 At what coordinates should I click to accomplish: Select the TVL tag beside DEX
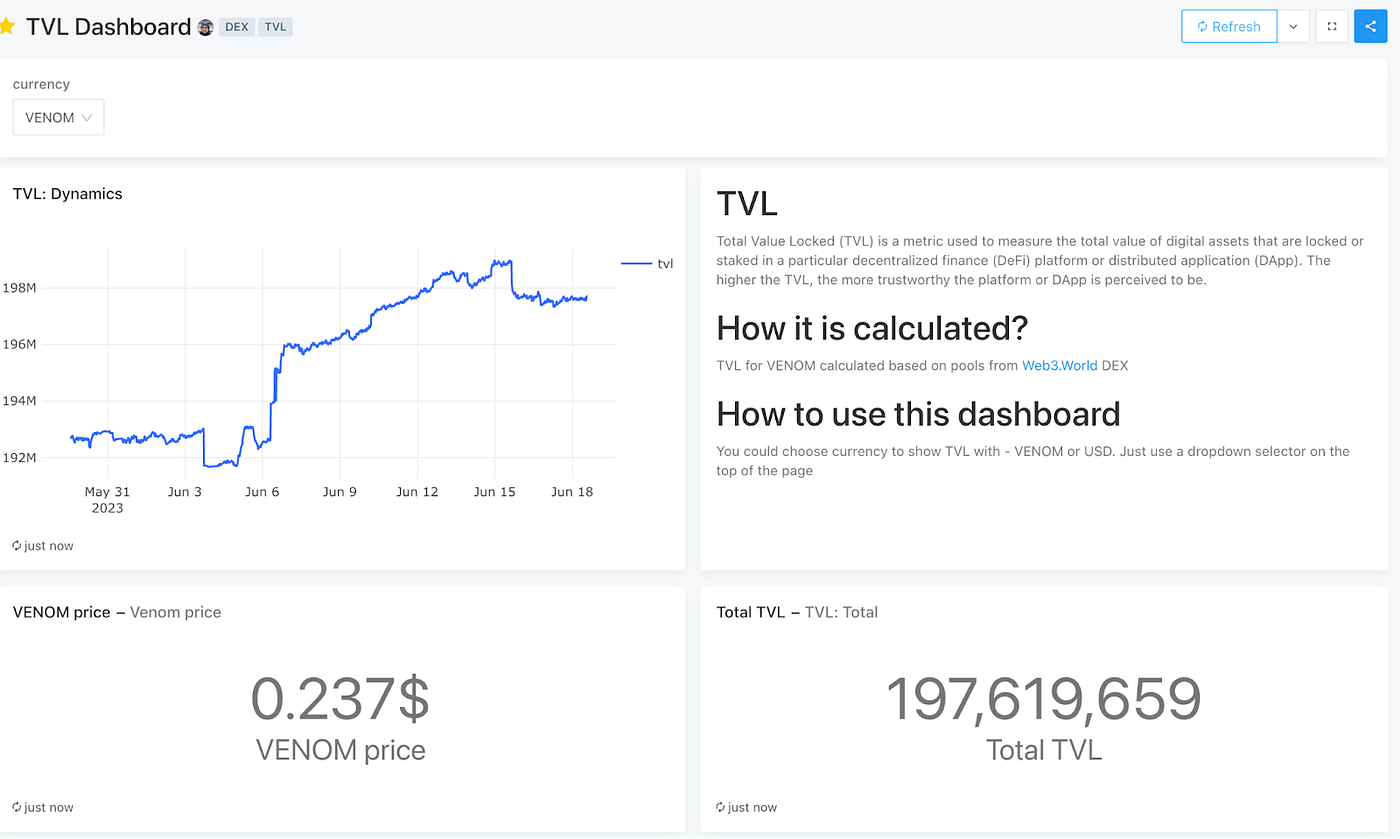(x=275, y=27)
